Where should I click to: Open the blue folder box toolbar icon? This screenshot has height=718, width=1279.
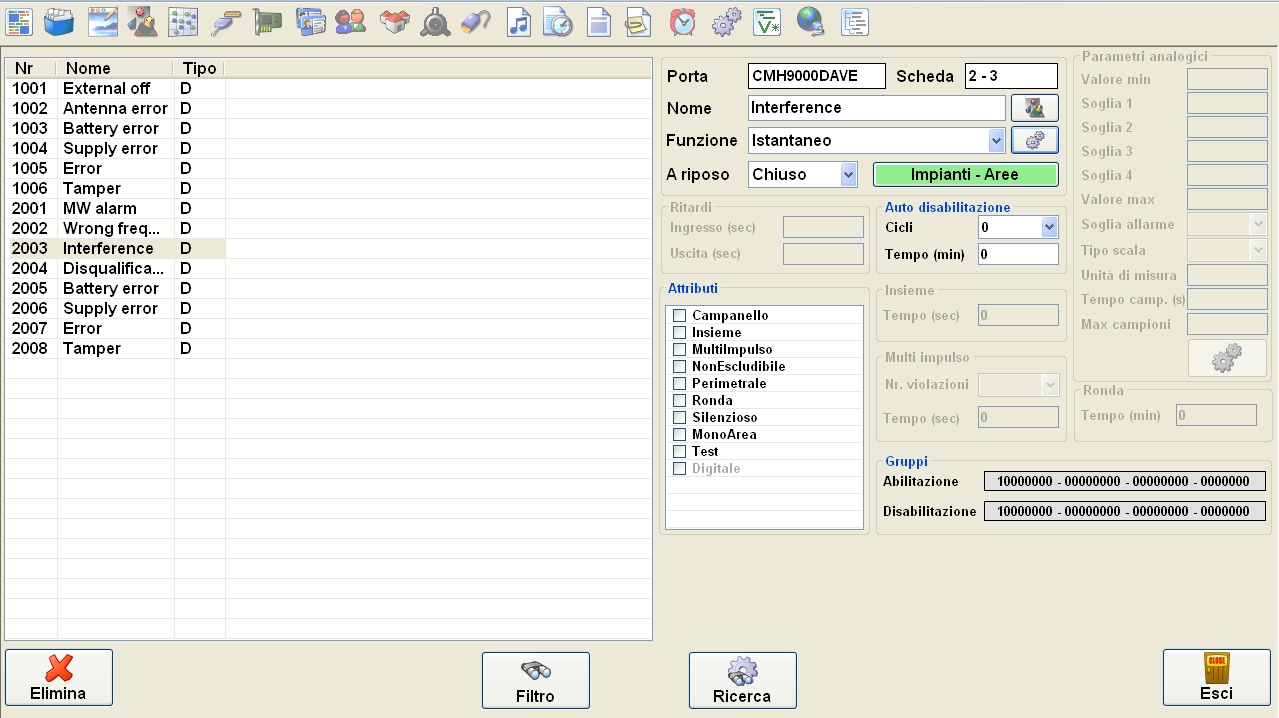pos(59,22)
